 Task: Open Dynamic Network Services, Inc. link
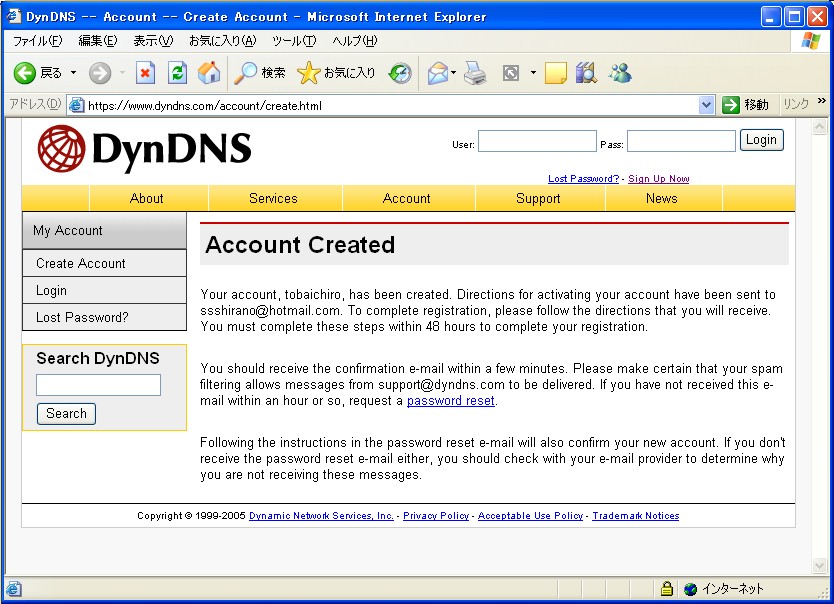[321, 516]
